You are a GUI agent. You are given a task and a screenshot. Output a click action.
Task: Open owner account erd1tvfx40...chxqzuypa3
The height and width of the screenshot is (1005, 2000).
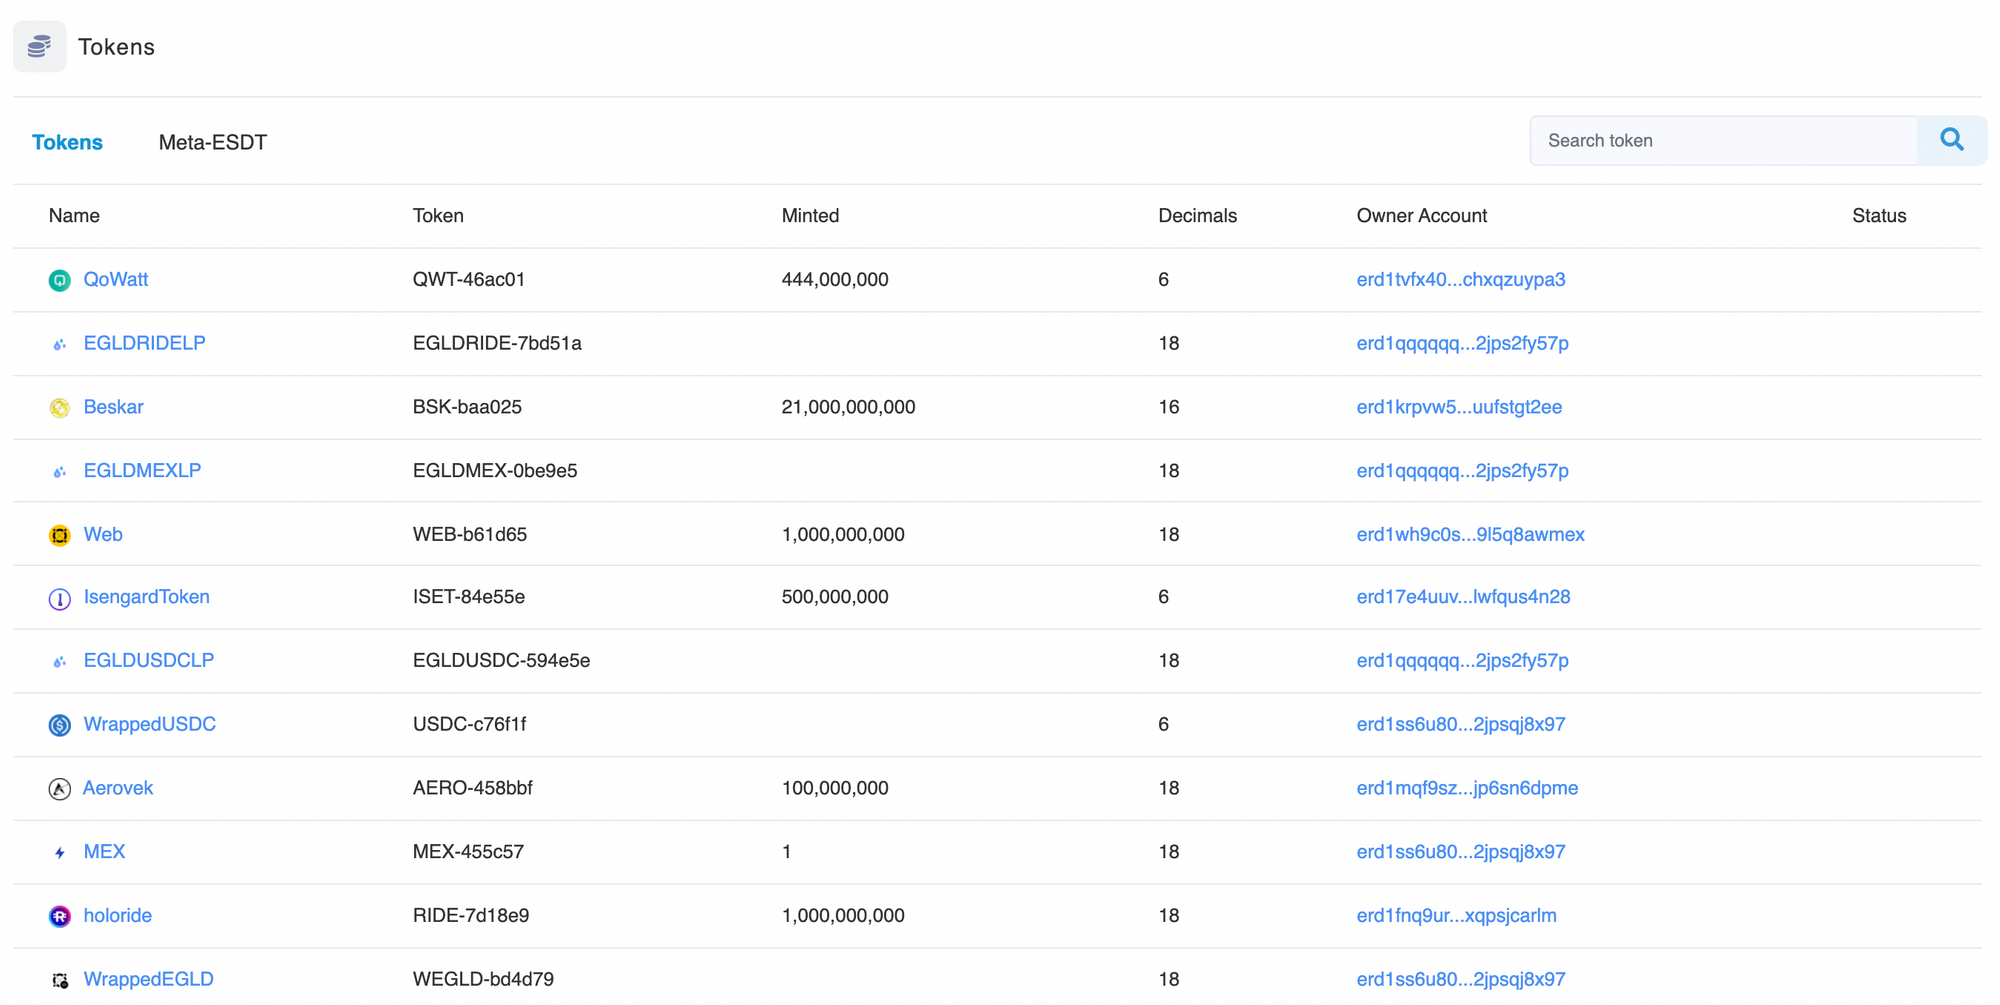point(1461,279)
